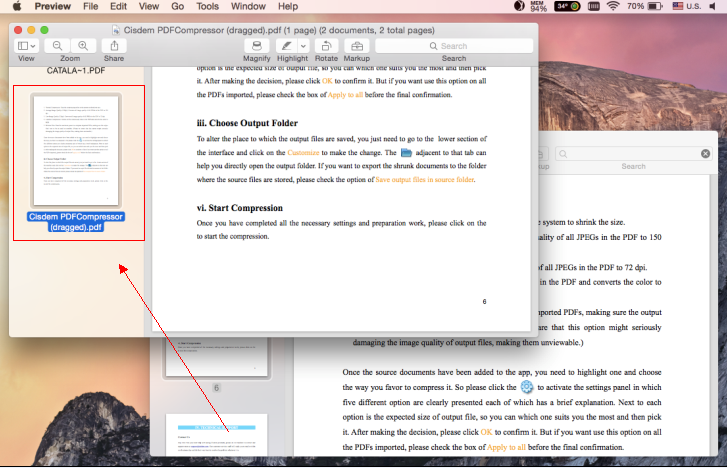Click orange OK text in back window document
Viewport: 727px width, 468px height.
(x=486, y=432)
